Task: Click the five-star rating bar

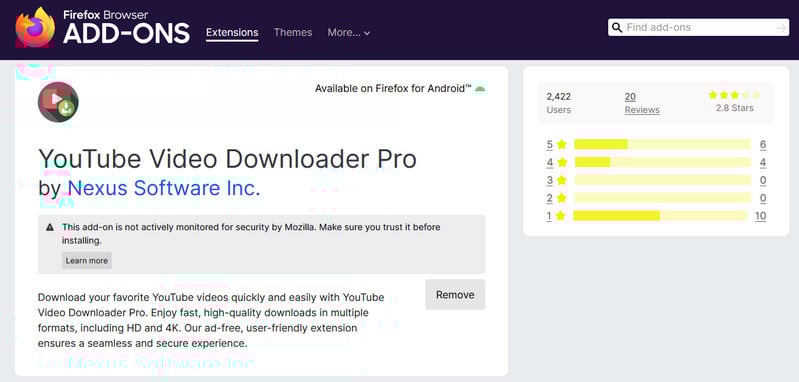Action: (x=662, y=145)
